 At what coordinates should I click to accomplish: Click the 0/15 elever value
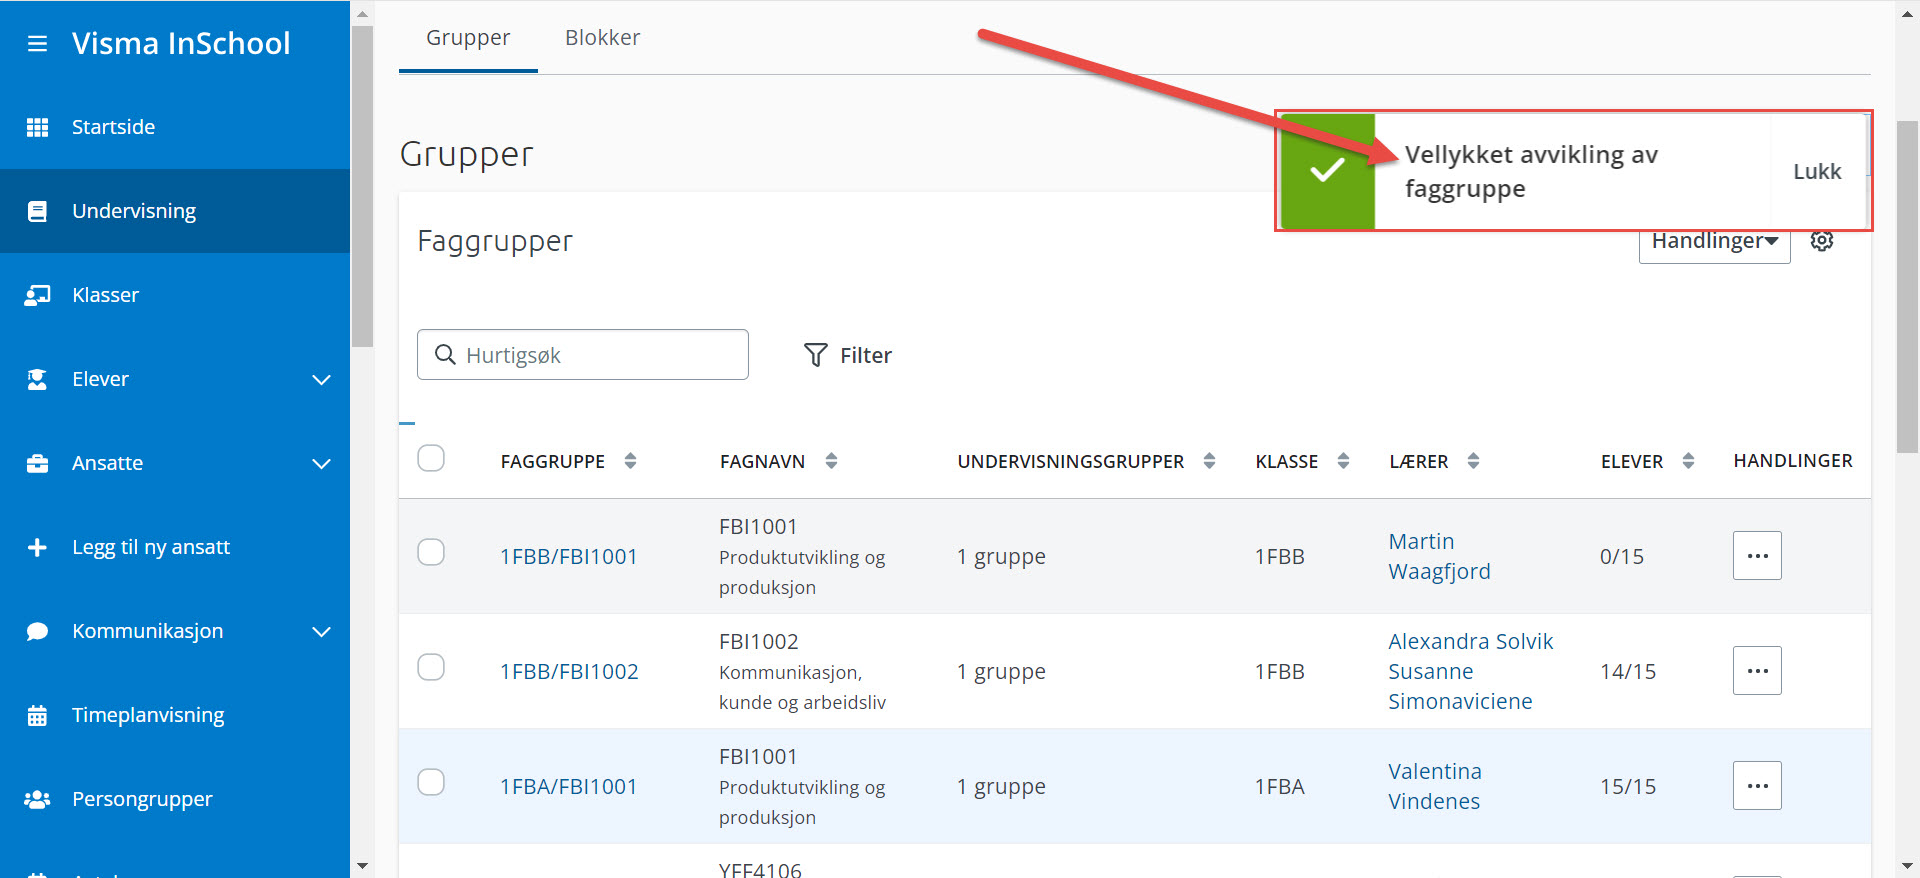point(1622,556)
